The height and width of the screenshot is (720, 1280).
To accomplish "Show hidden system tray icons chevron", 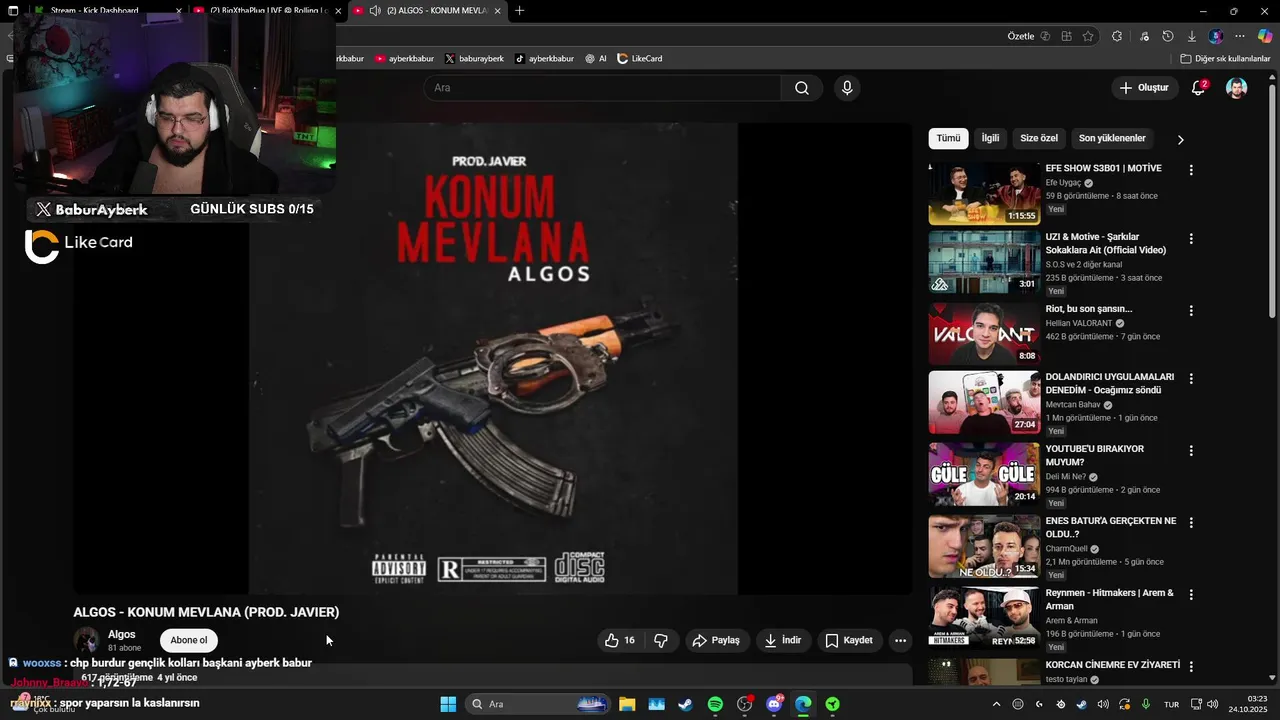I will (996, 704).
